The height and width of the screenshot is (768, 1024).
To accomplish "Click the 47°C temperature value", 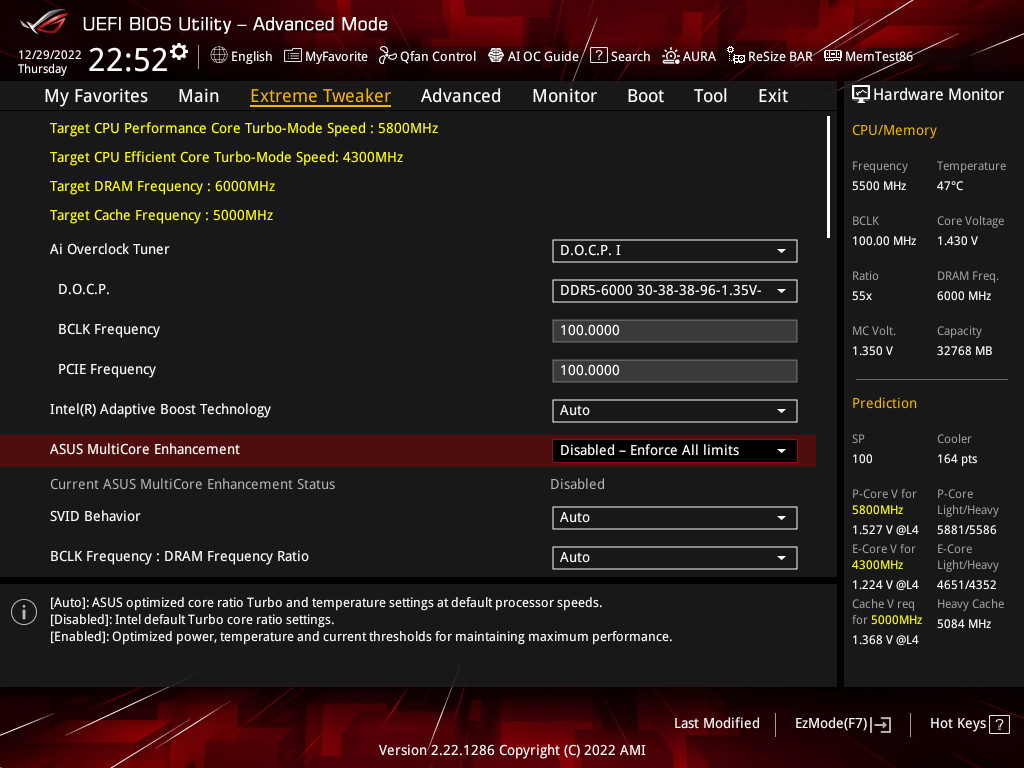I will (950, 185).
